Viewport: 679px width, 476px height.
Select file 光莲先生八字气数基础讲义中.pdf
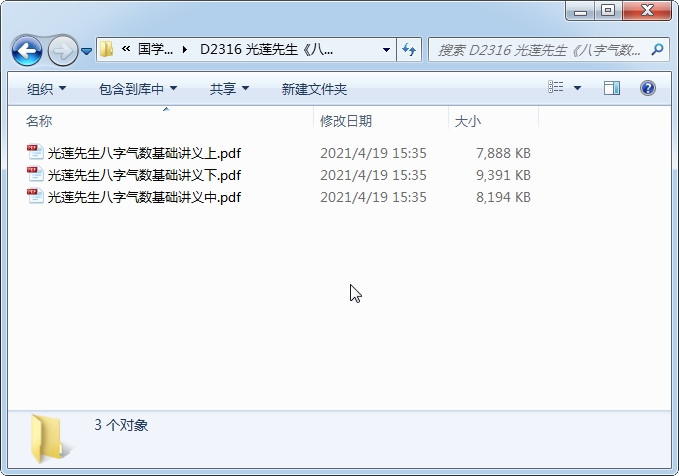(144, 197)
